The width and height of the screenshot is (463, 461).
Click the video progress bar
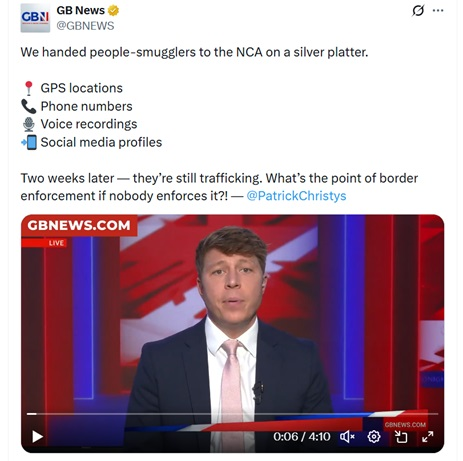click(232, 414)
